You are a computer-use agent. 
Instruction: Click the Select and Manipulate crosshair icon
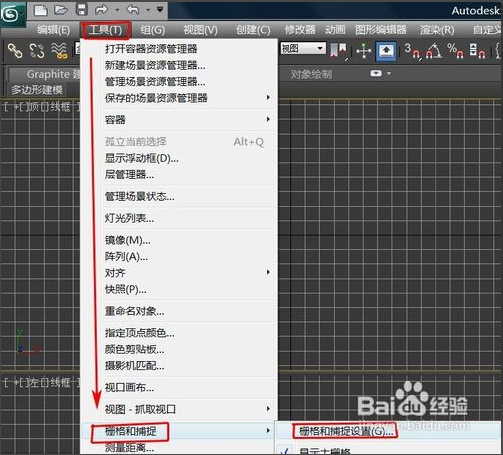coord(363,51)
